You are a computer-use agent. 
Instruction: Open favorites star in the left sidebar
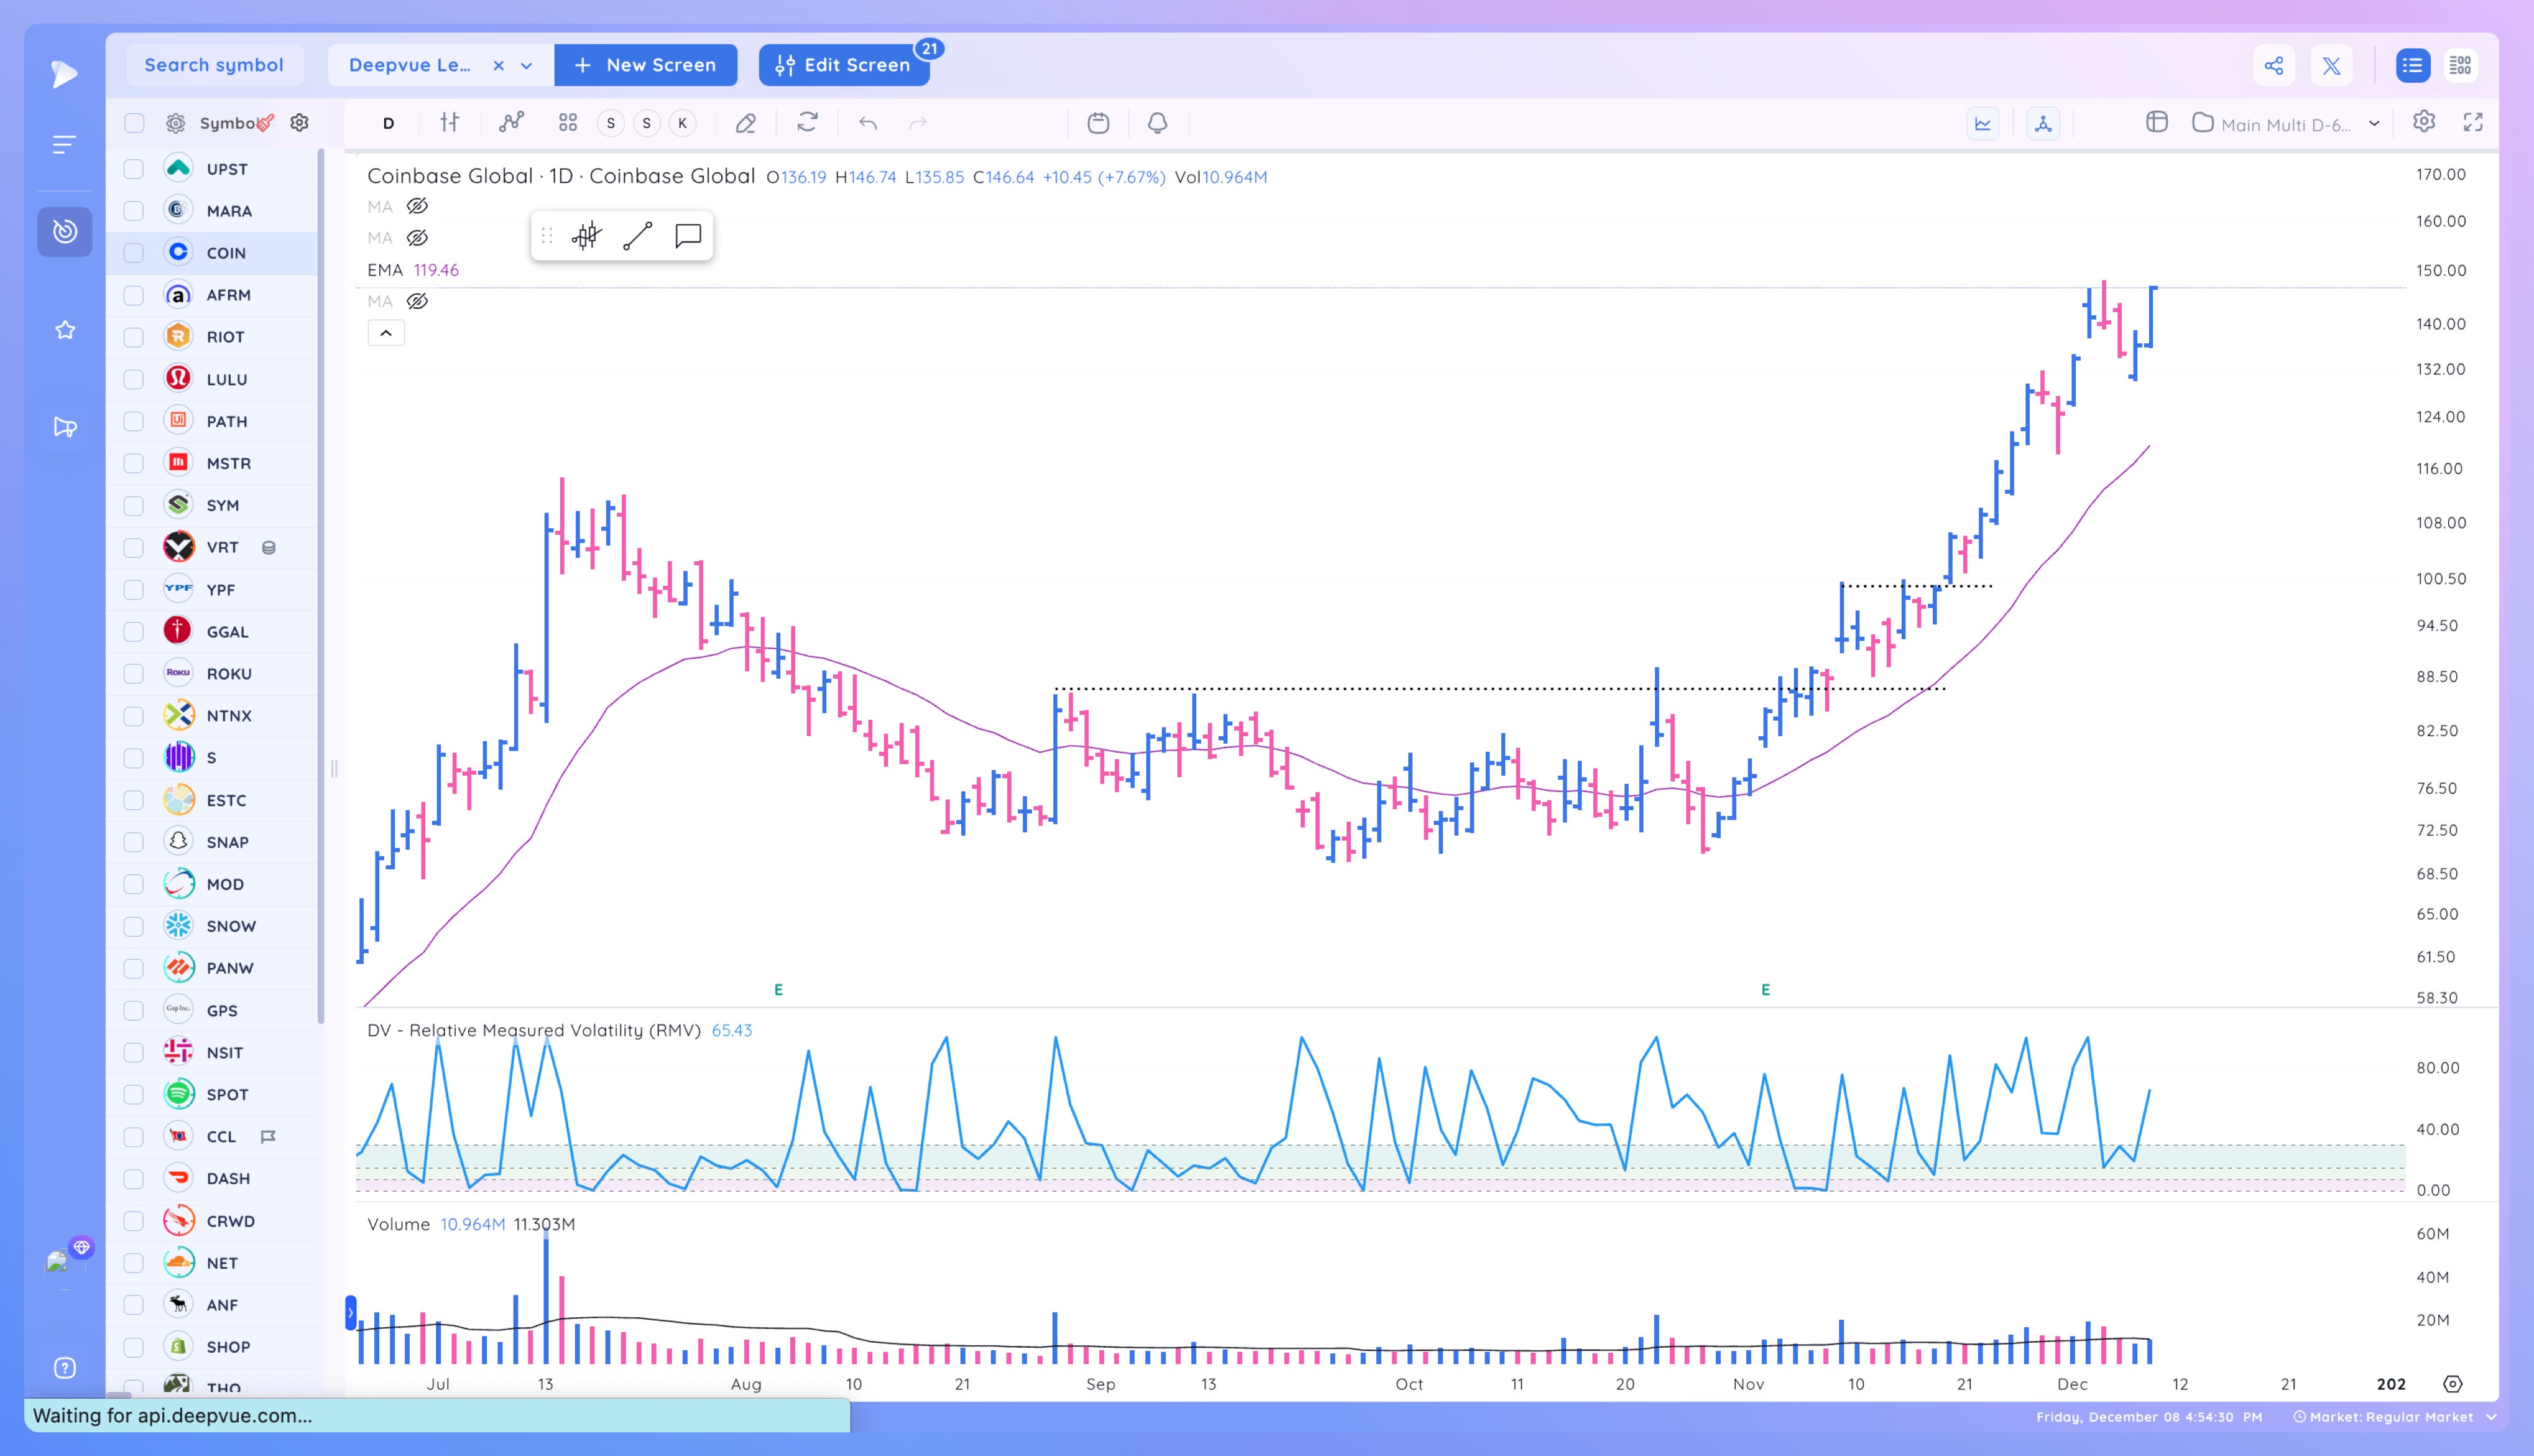65,330
